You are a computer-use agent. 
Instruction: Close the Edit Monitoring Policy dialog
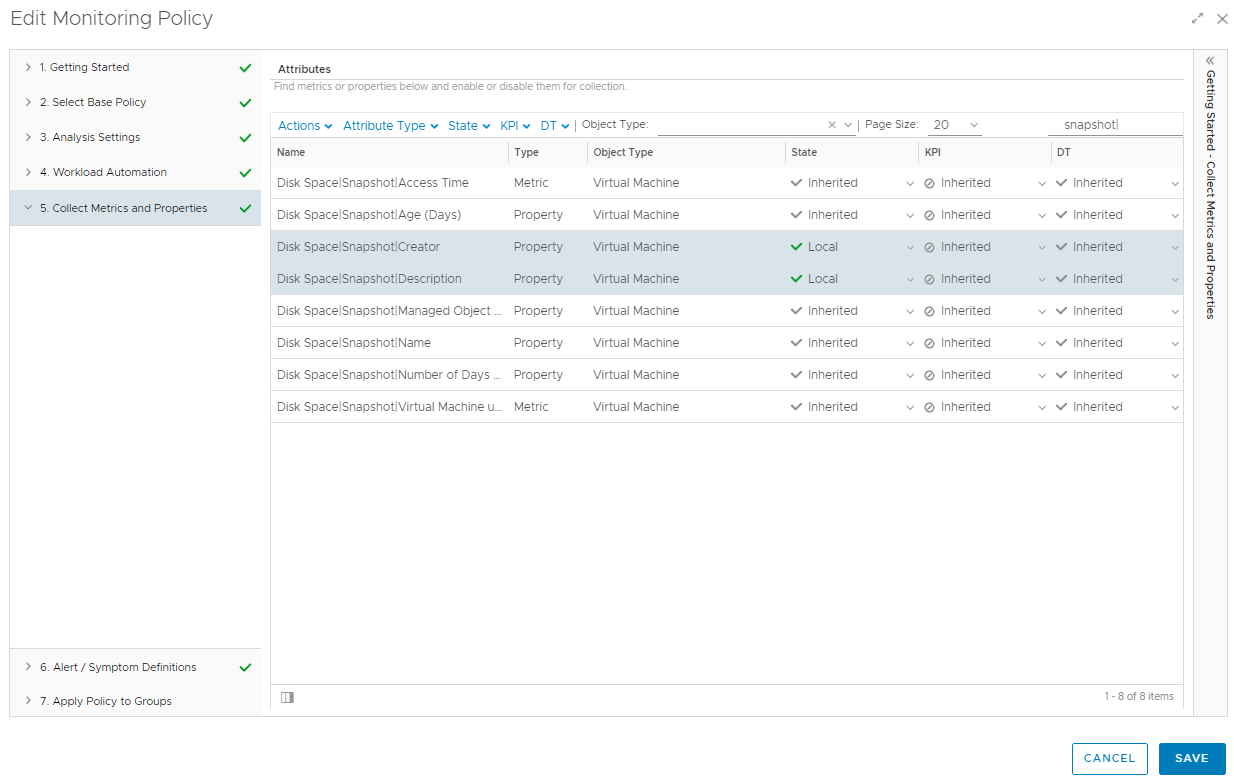[1222, 19]
